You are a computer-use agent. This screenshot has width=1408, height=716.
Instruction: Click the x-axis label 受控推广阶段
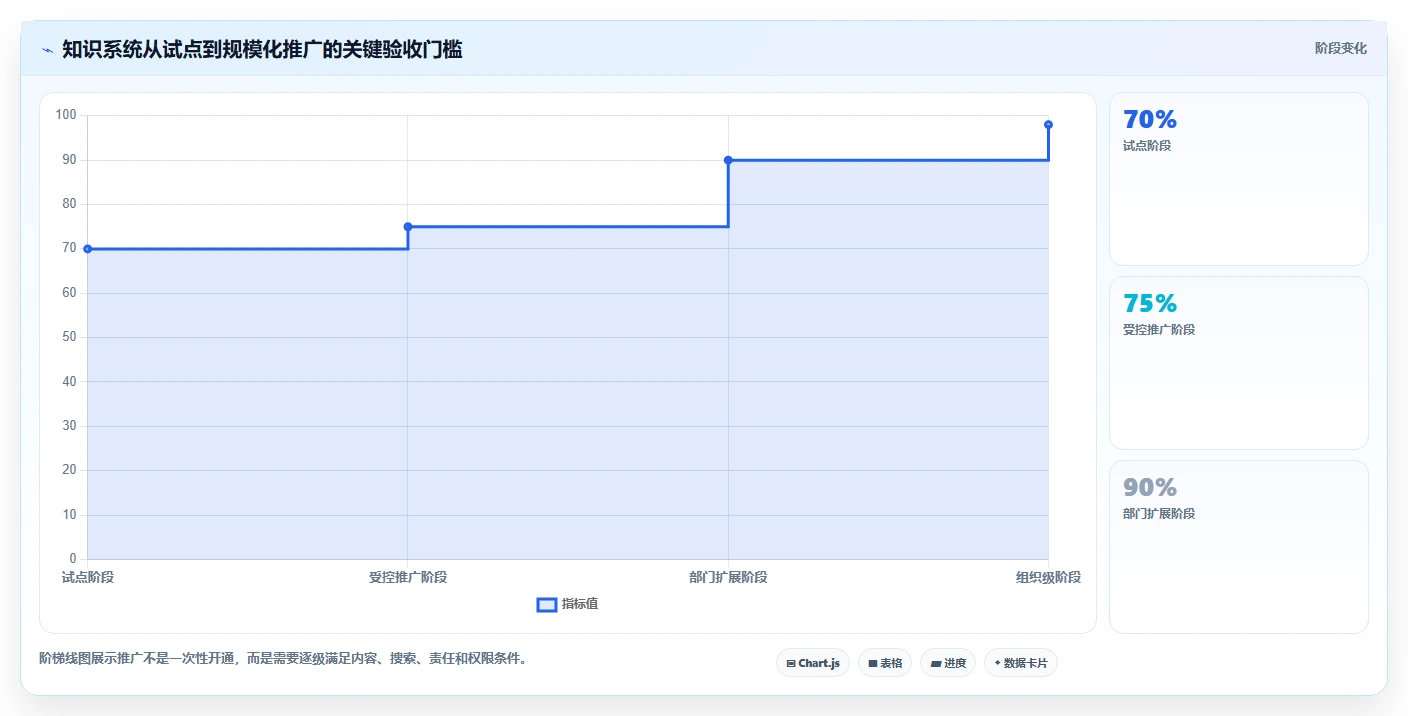click(408, 577)
